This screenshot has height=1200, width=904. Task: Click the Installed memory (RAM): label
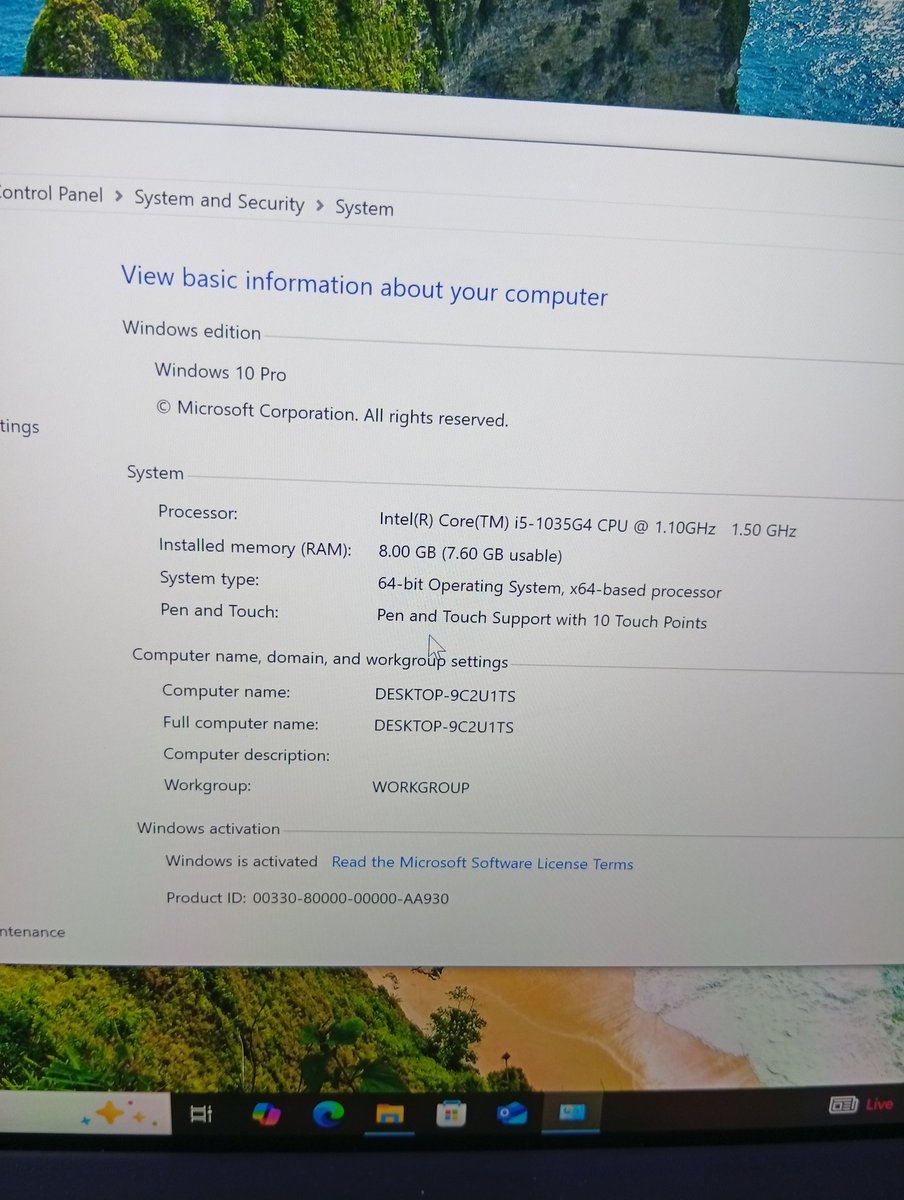(255, 547)
